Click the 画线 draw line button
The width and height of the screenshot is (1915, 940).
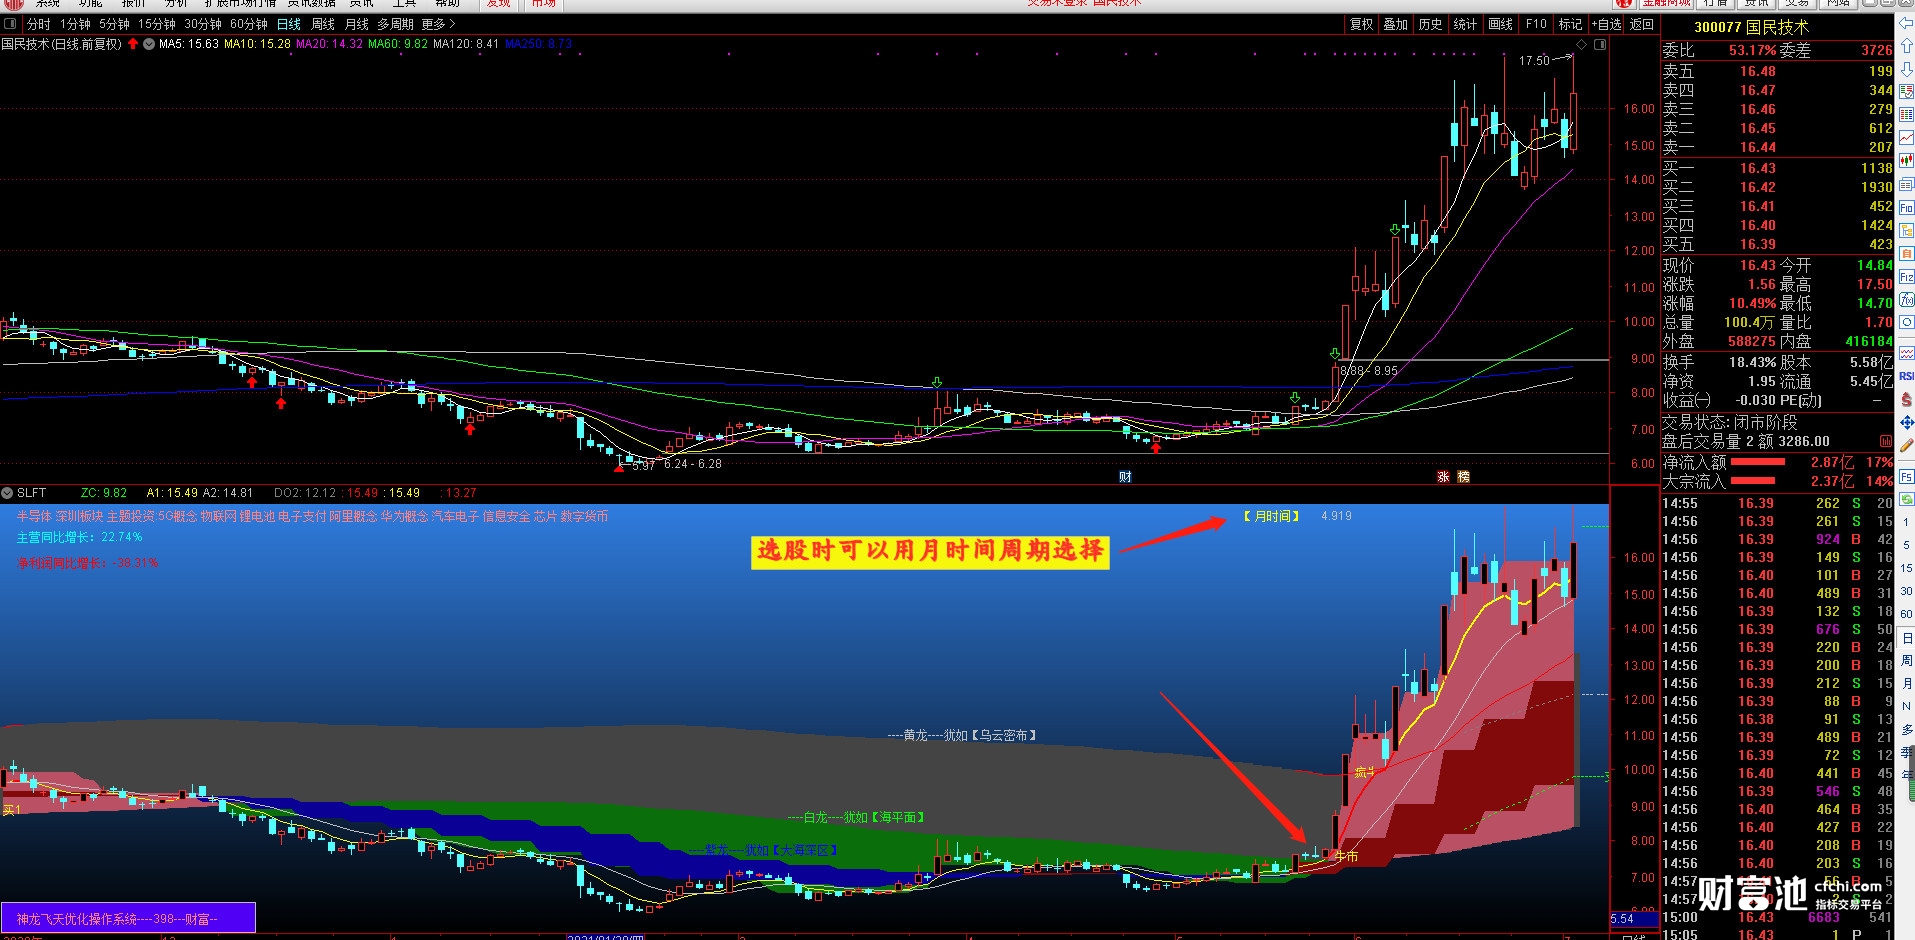coord(1500,24)
